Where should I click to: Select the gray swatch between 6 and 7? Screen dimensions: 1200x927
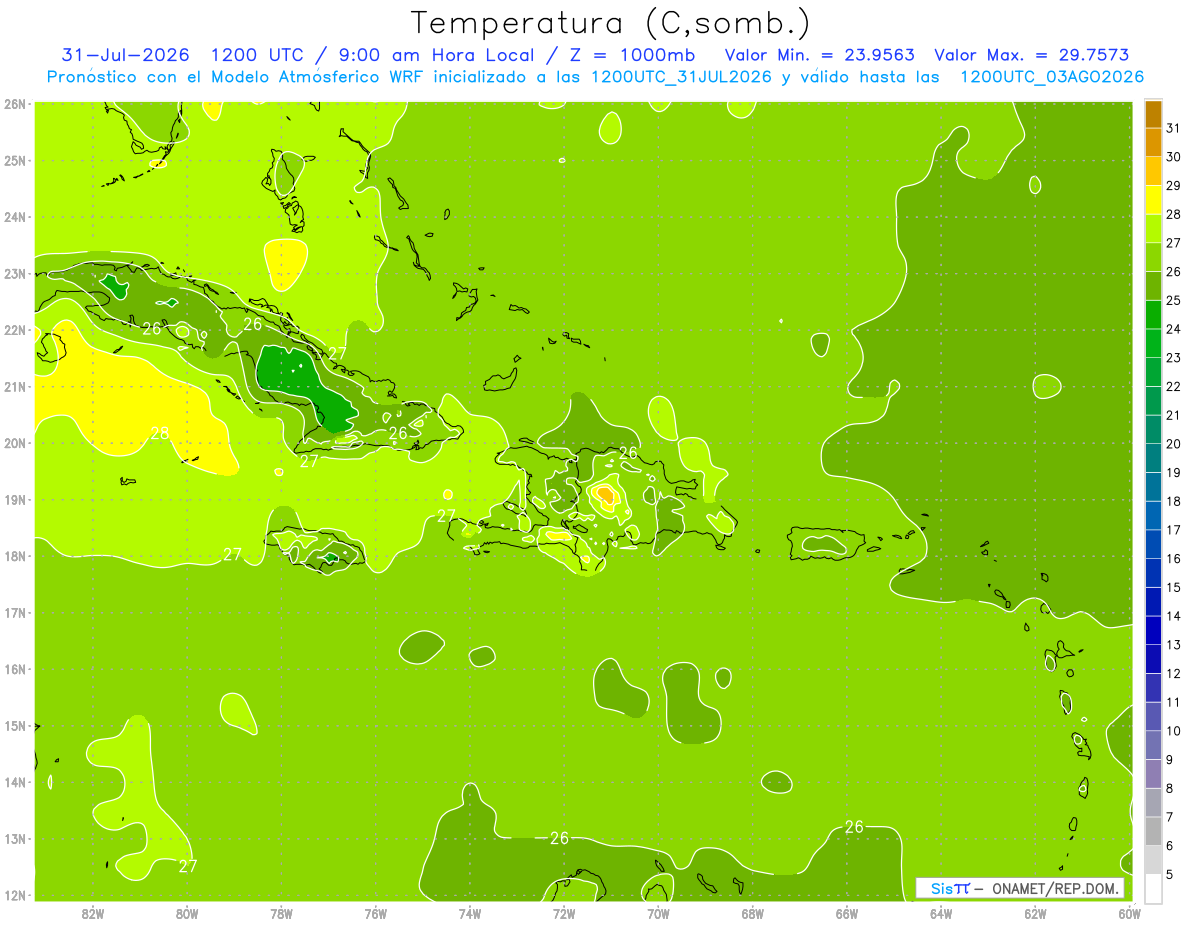coord(1153,831)
